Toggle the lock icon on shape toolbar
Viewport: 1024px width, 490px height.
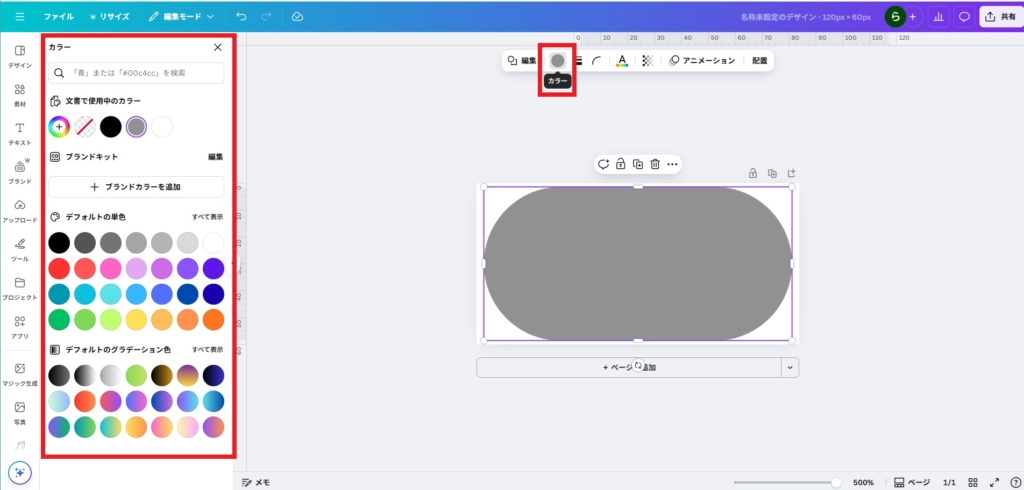(620, 164)
